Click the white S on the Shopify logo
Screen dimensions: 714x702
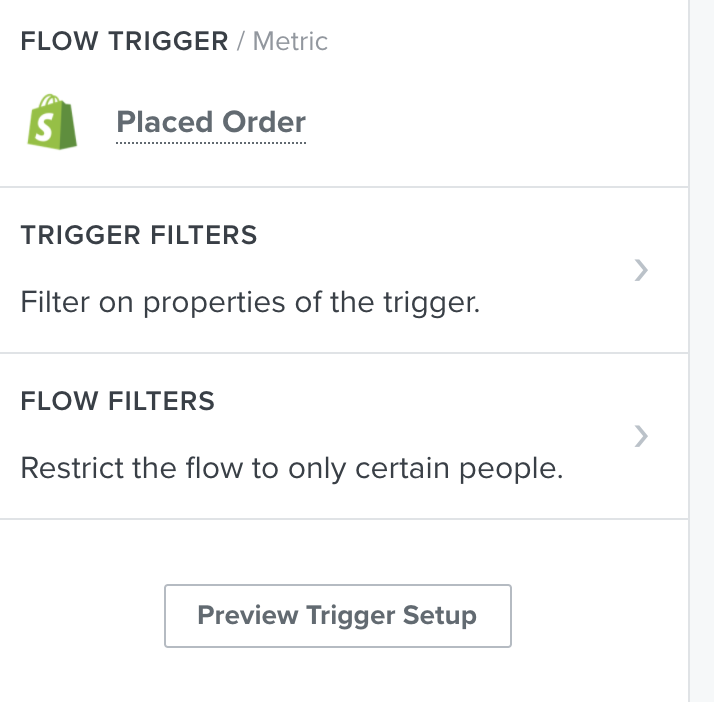coord(45,127)
